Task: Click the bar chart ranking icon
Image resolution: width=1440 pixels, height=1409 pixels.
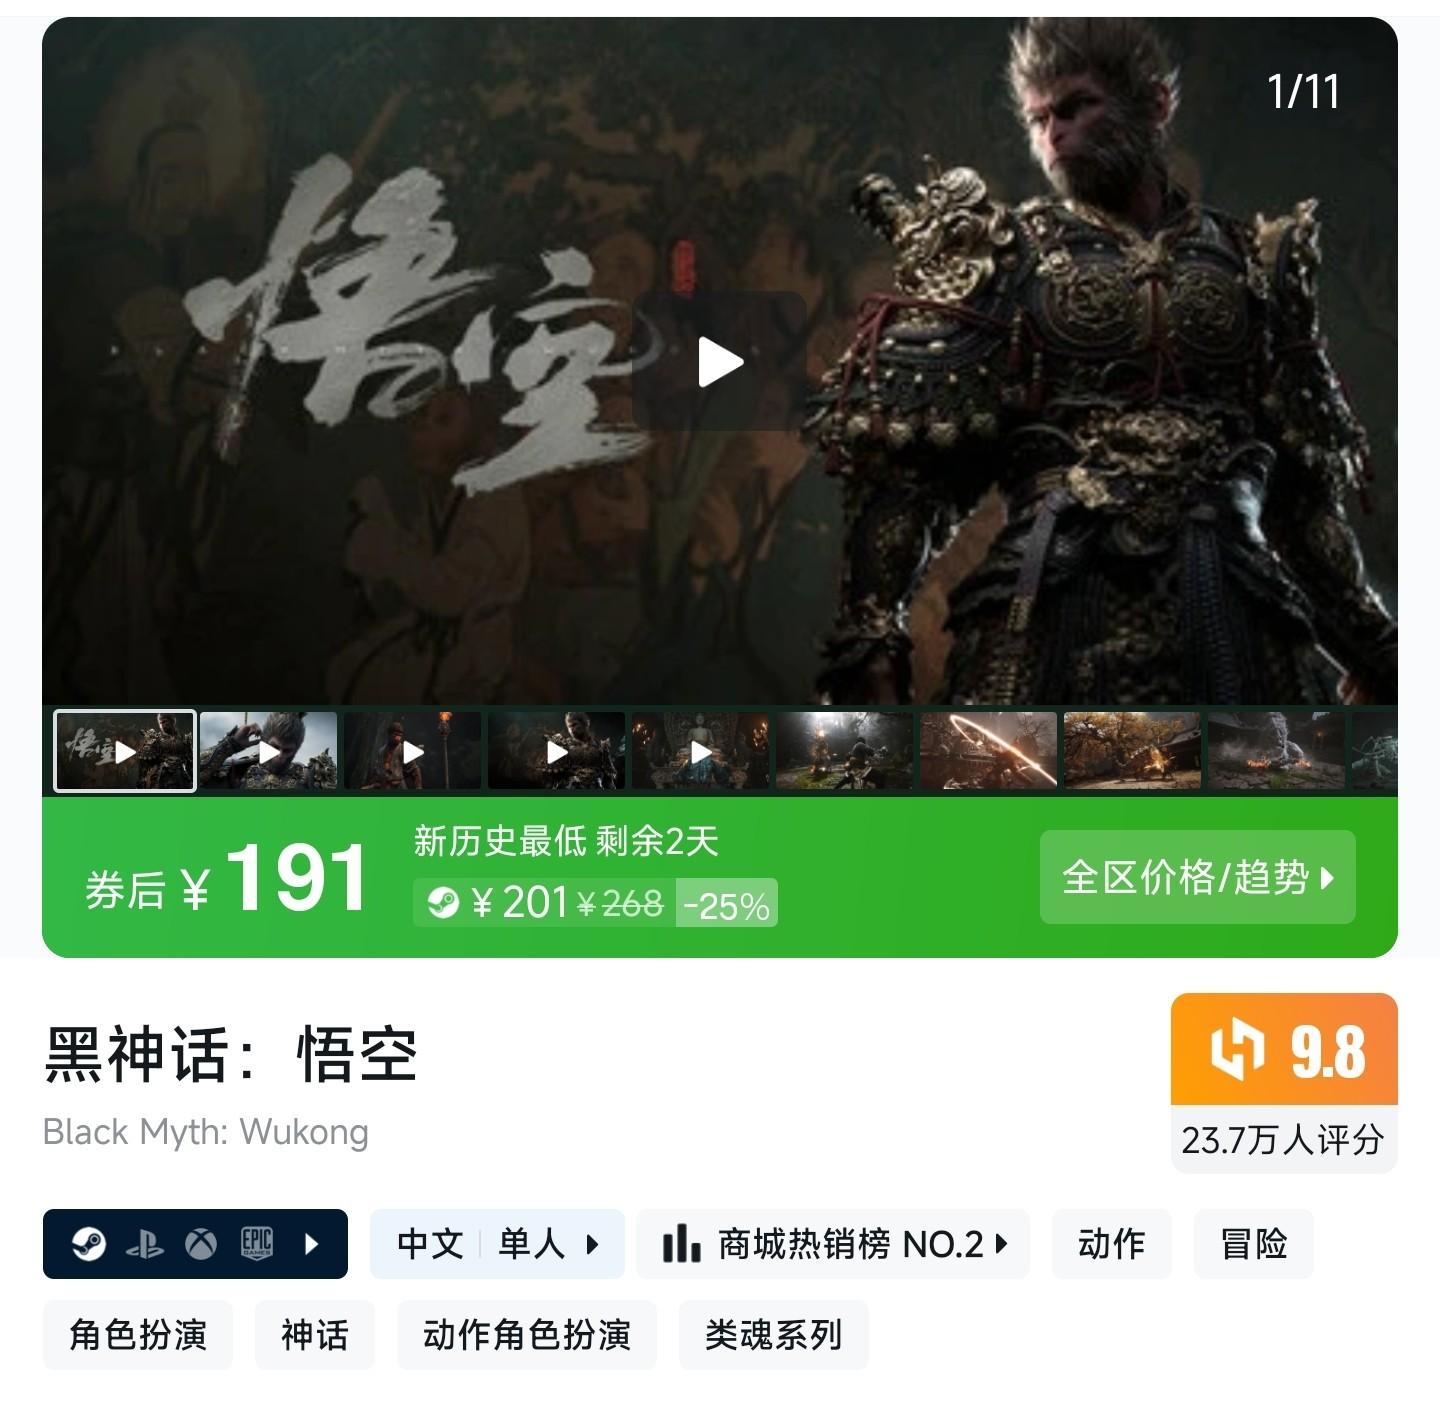Action: [x=681, y=1244]
